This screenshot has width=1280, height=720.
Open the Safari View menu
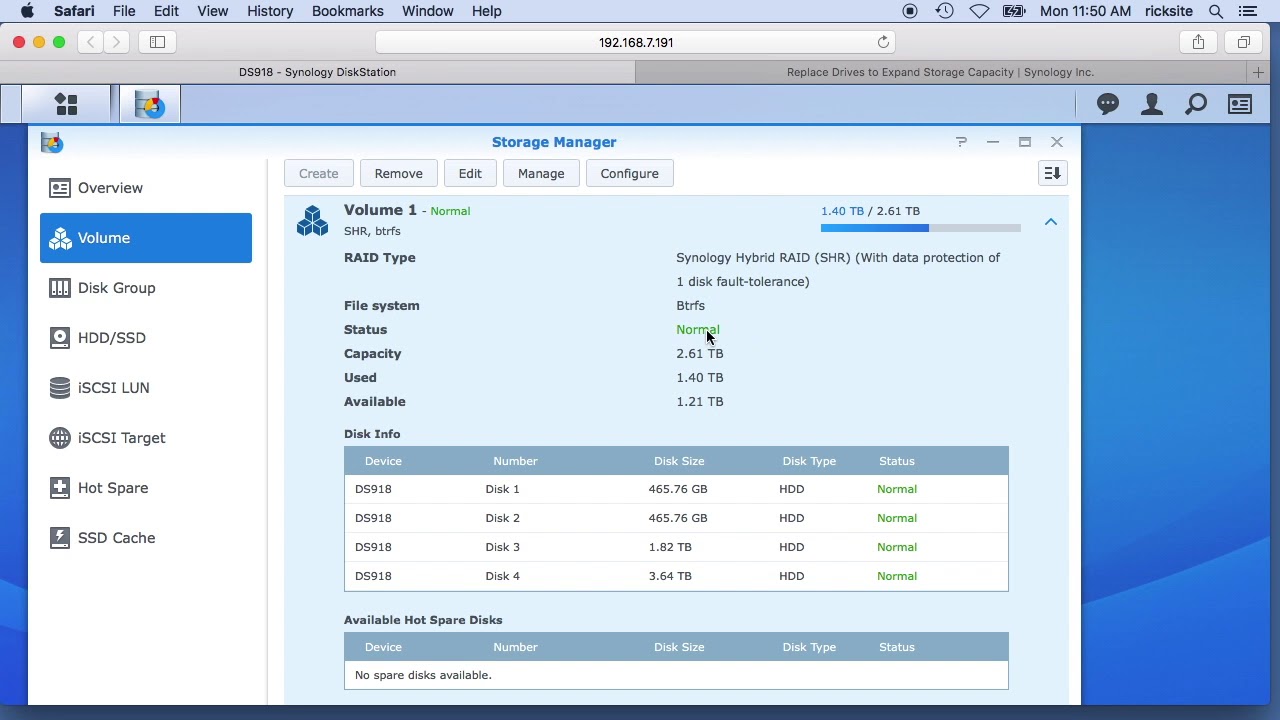click(212, 11)
